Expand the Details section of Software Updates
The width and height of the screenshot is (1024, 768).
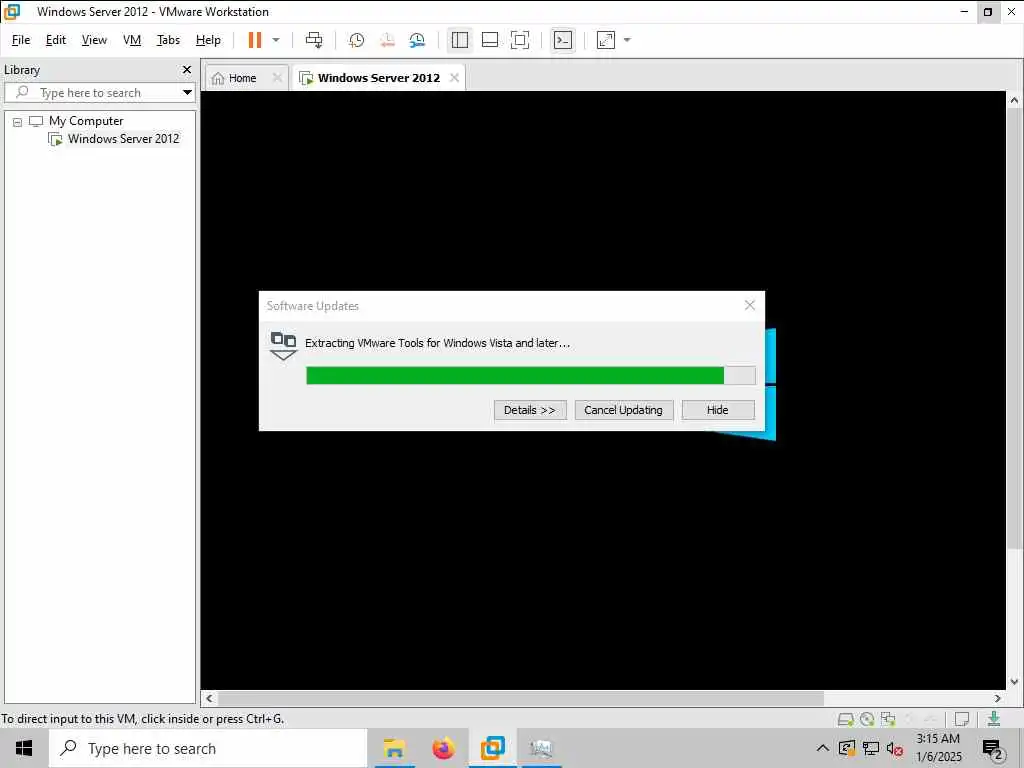[530, 410]
